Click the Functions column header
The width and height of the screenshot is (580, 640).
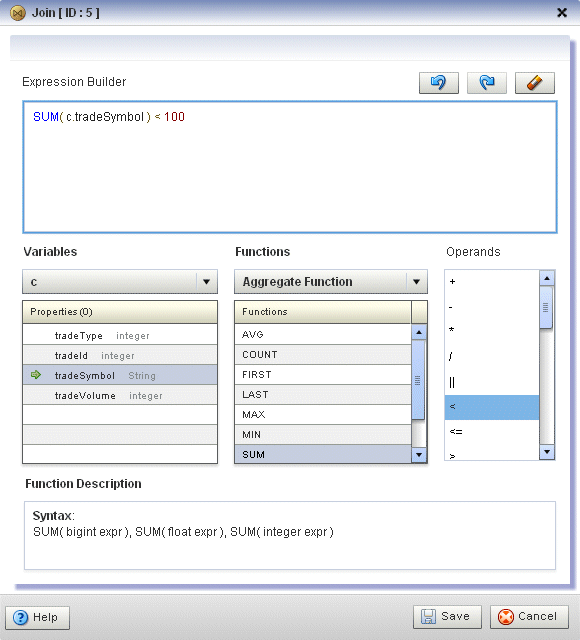coord(322,312)
